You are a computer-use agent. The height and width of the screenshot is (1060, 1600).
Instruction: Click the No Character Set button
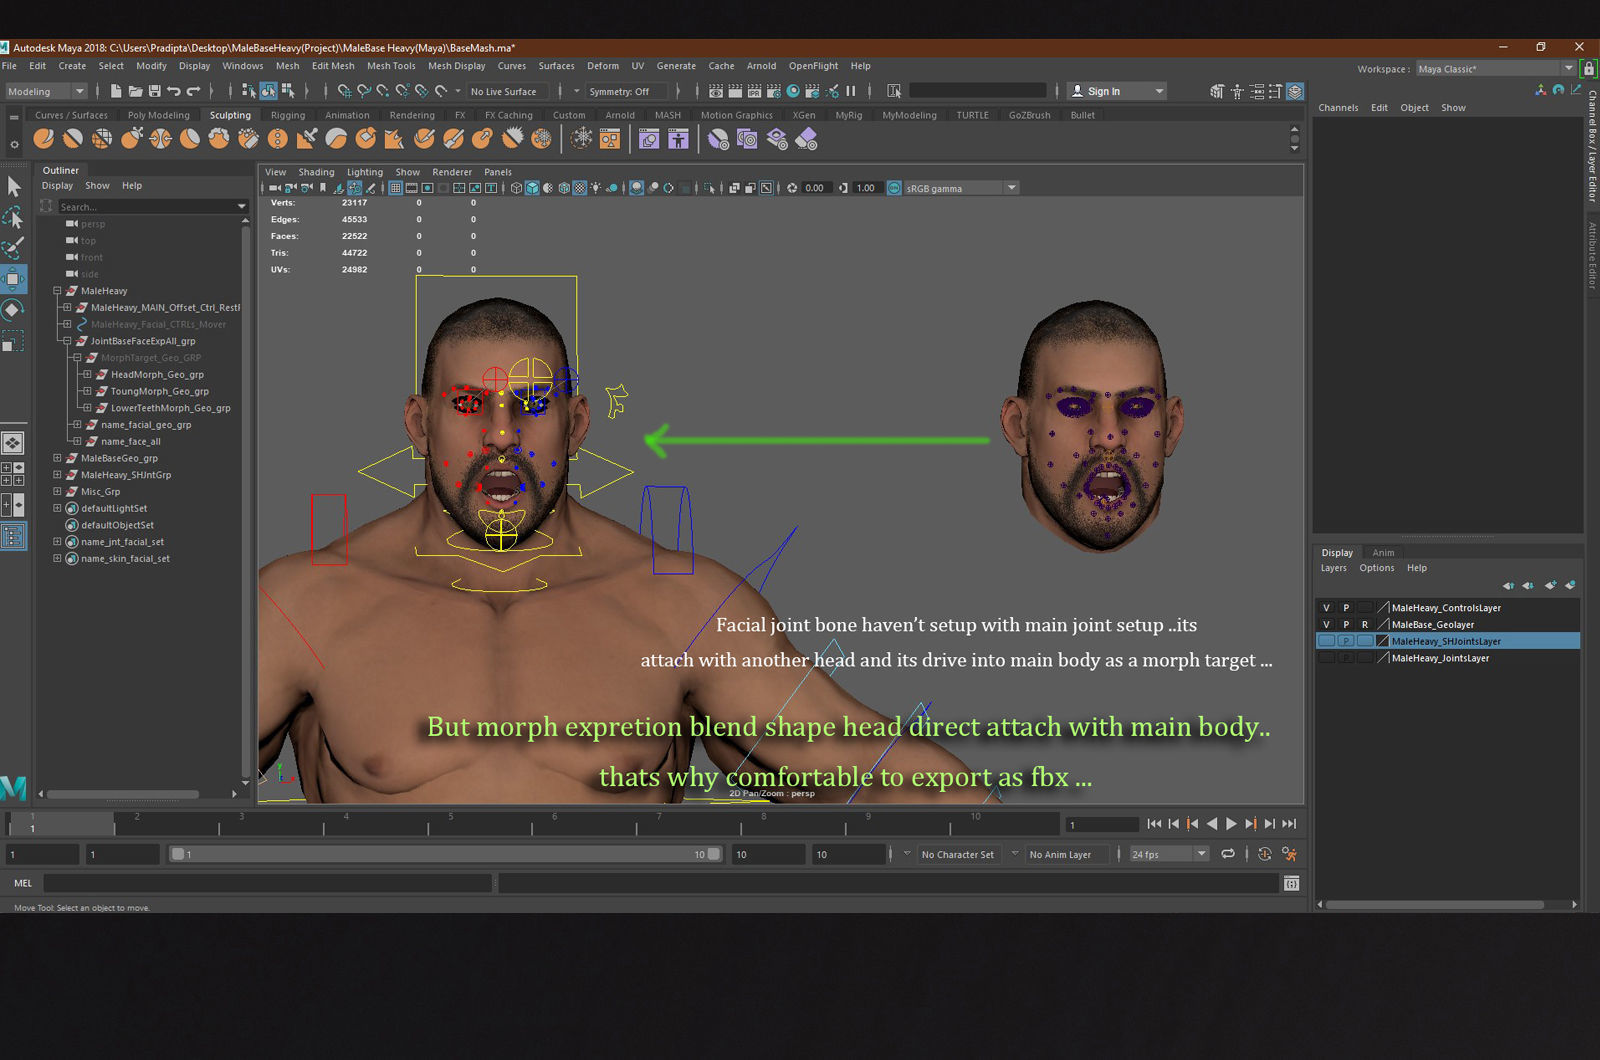point(958,855)
